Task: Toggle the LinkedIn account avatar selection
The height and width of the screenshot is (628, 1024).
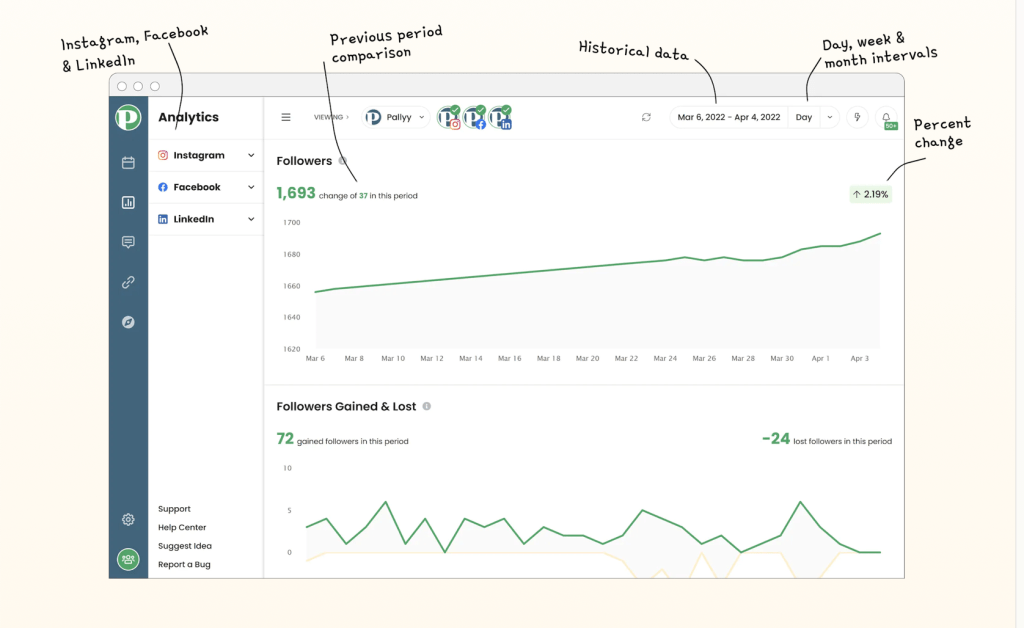Action: (x=500, y=117)
